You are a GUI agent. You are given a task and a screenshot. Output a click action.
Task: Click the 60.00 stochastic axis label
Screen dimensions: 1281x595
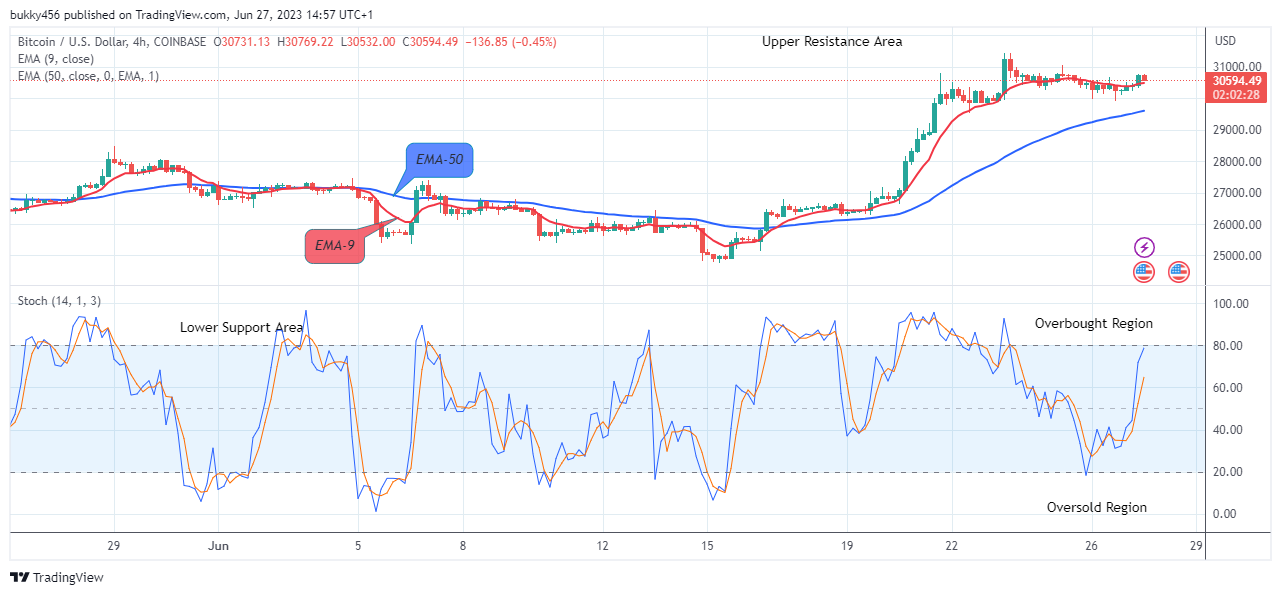1229,388
